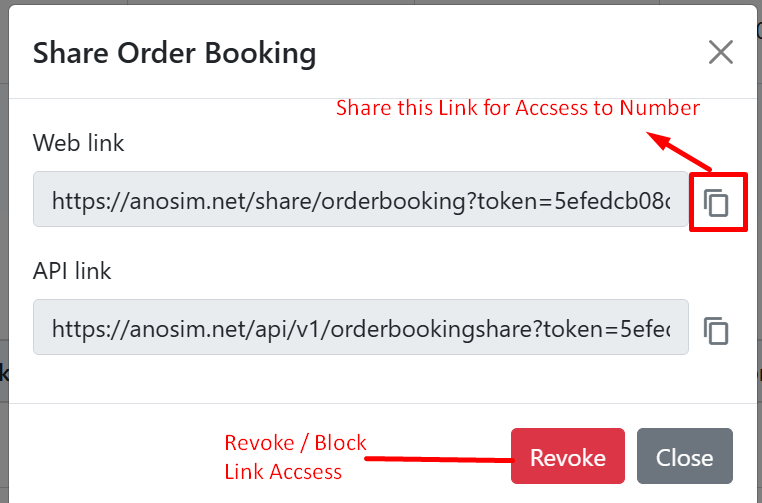Click the "Share Order Booking" title
This screenshot has width=762, height=503.
(174, 53)
